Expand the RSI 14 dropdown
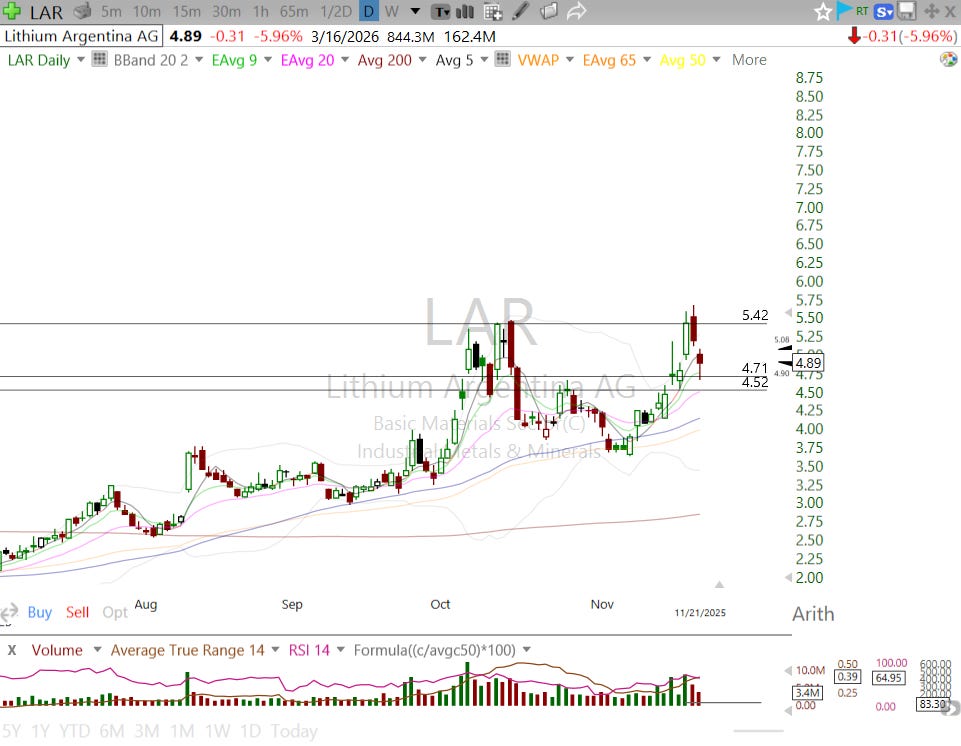Screen dimensions: 961x746 tap(340, 650)
